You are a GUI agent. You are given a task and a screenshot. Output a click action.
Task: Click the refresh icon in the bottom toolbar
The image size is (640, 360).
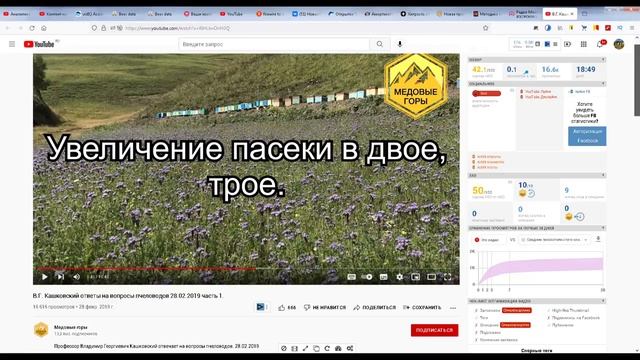(x=327, y=348)
